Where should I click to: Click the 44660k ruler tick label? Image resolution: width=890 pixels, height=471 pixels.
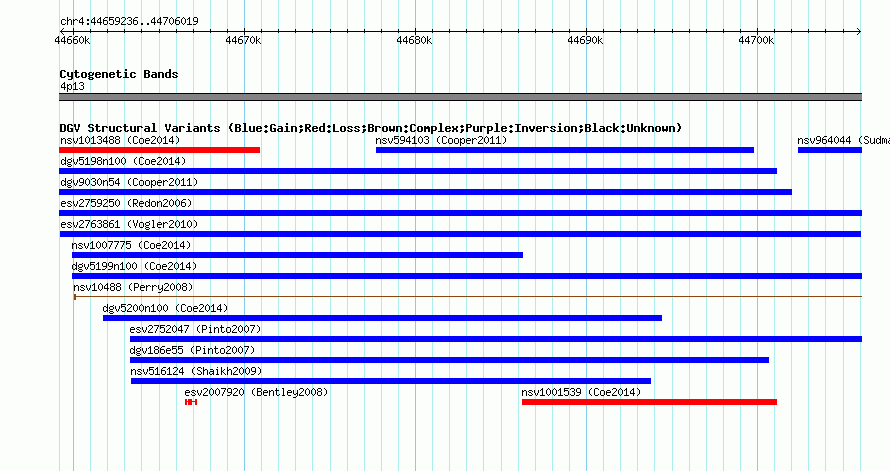72,40
